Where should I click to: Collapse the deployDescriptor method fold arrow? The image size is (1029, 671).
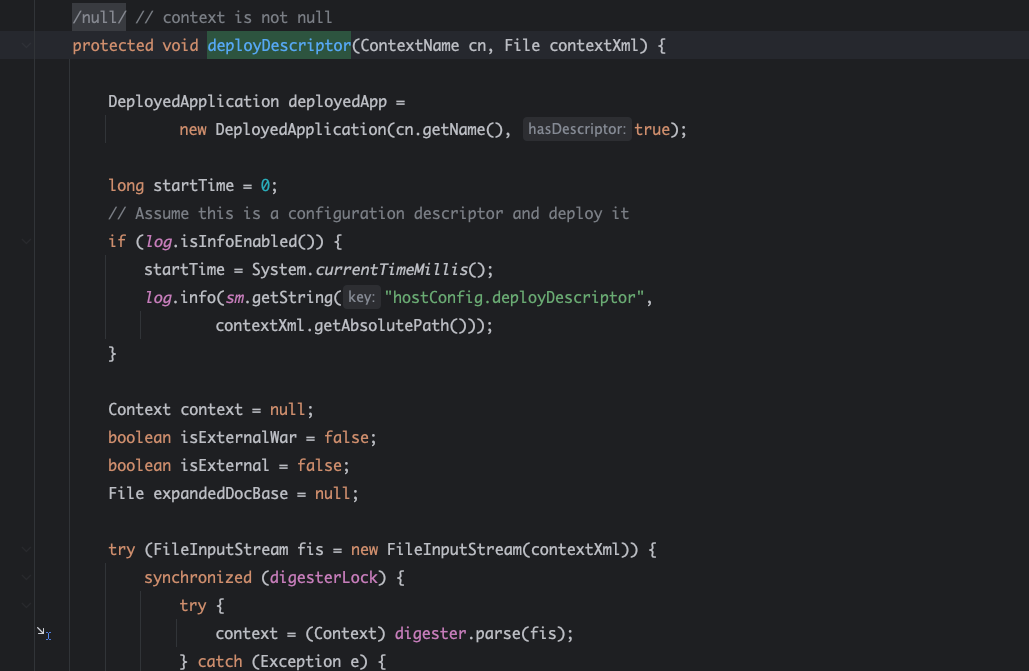click(x=25, y=45)
